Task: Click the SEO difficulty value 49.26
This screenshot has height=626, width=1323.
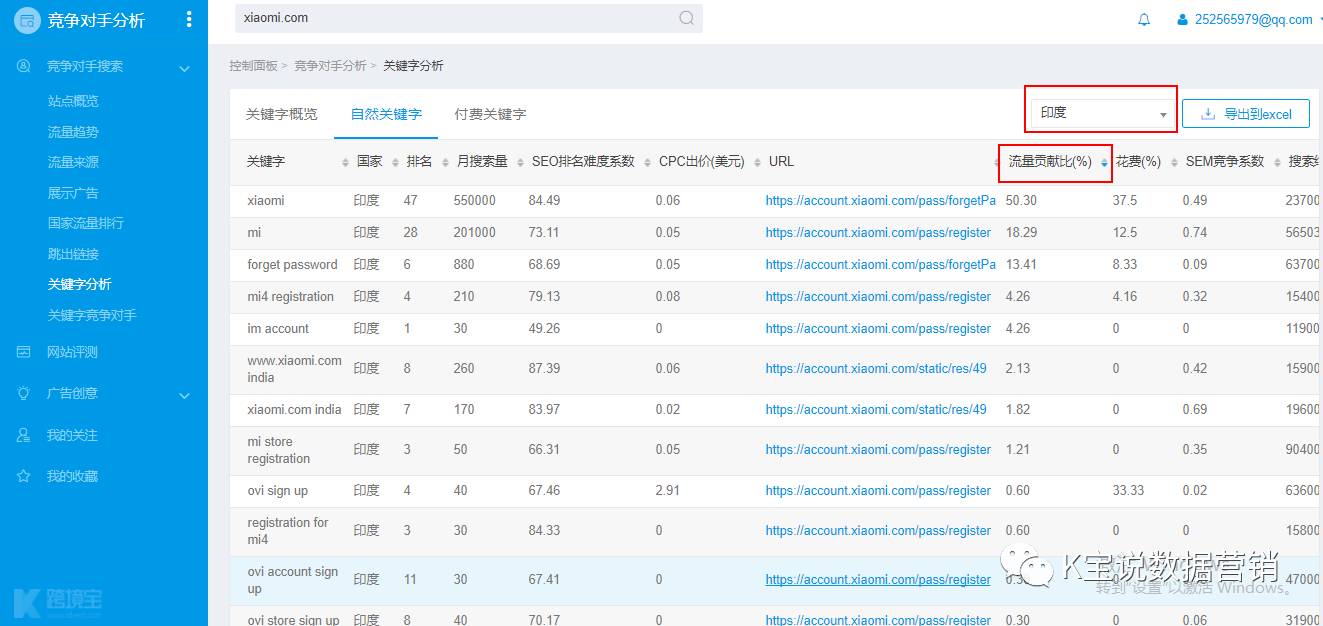Action: 545,328
